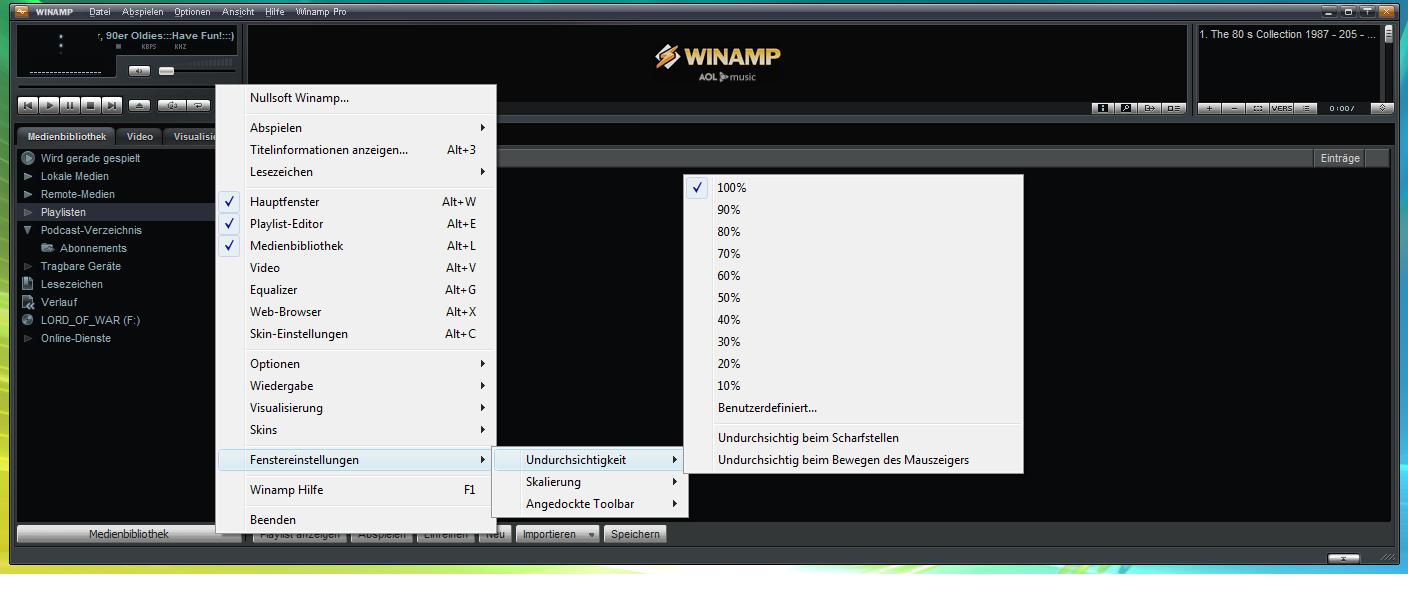Start playback with the play button

[x=48, y=105]
